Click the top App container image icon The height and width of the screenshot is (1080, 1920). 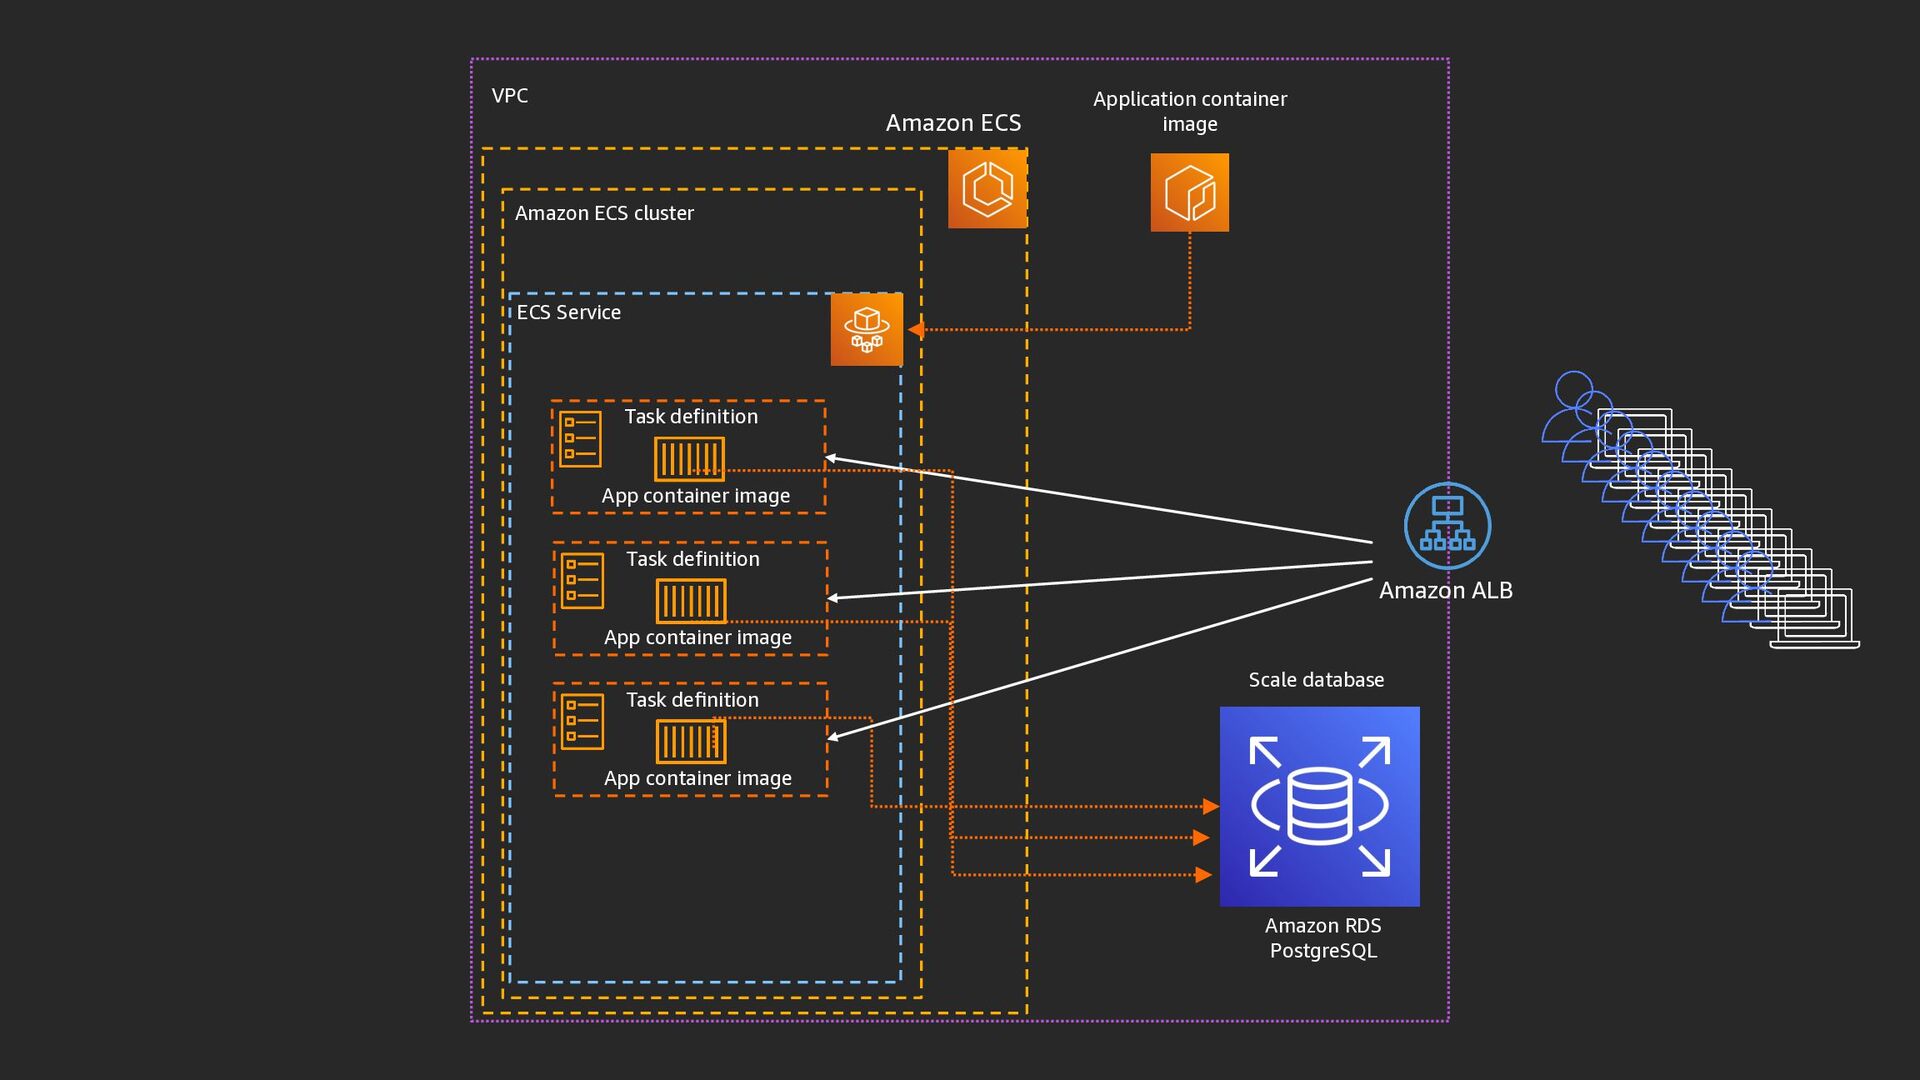coord(689,459)
